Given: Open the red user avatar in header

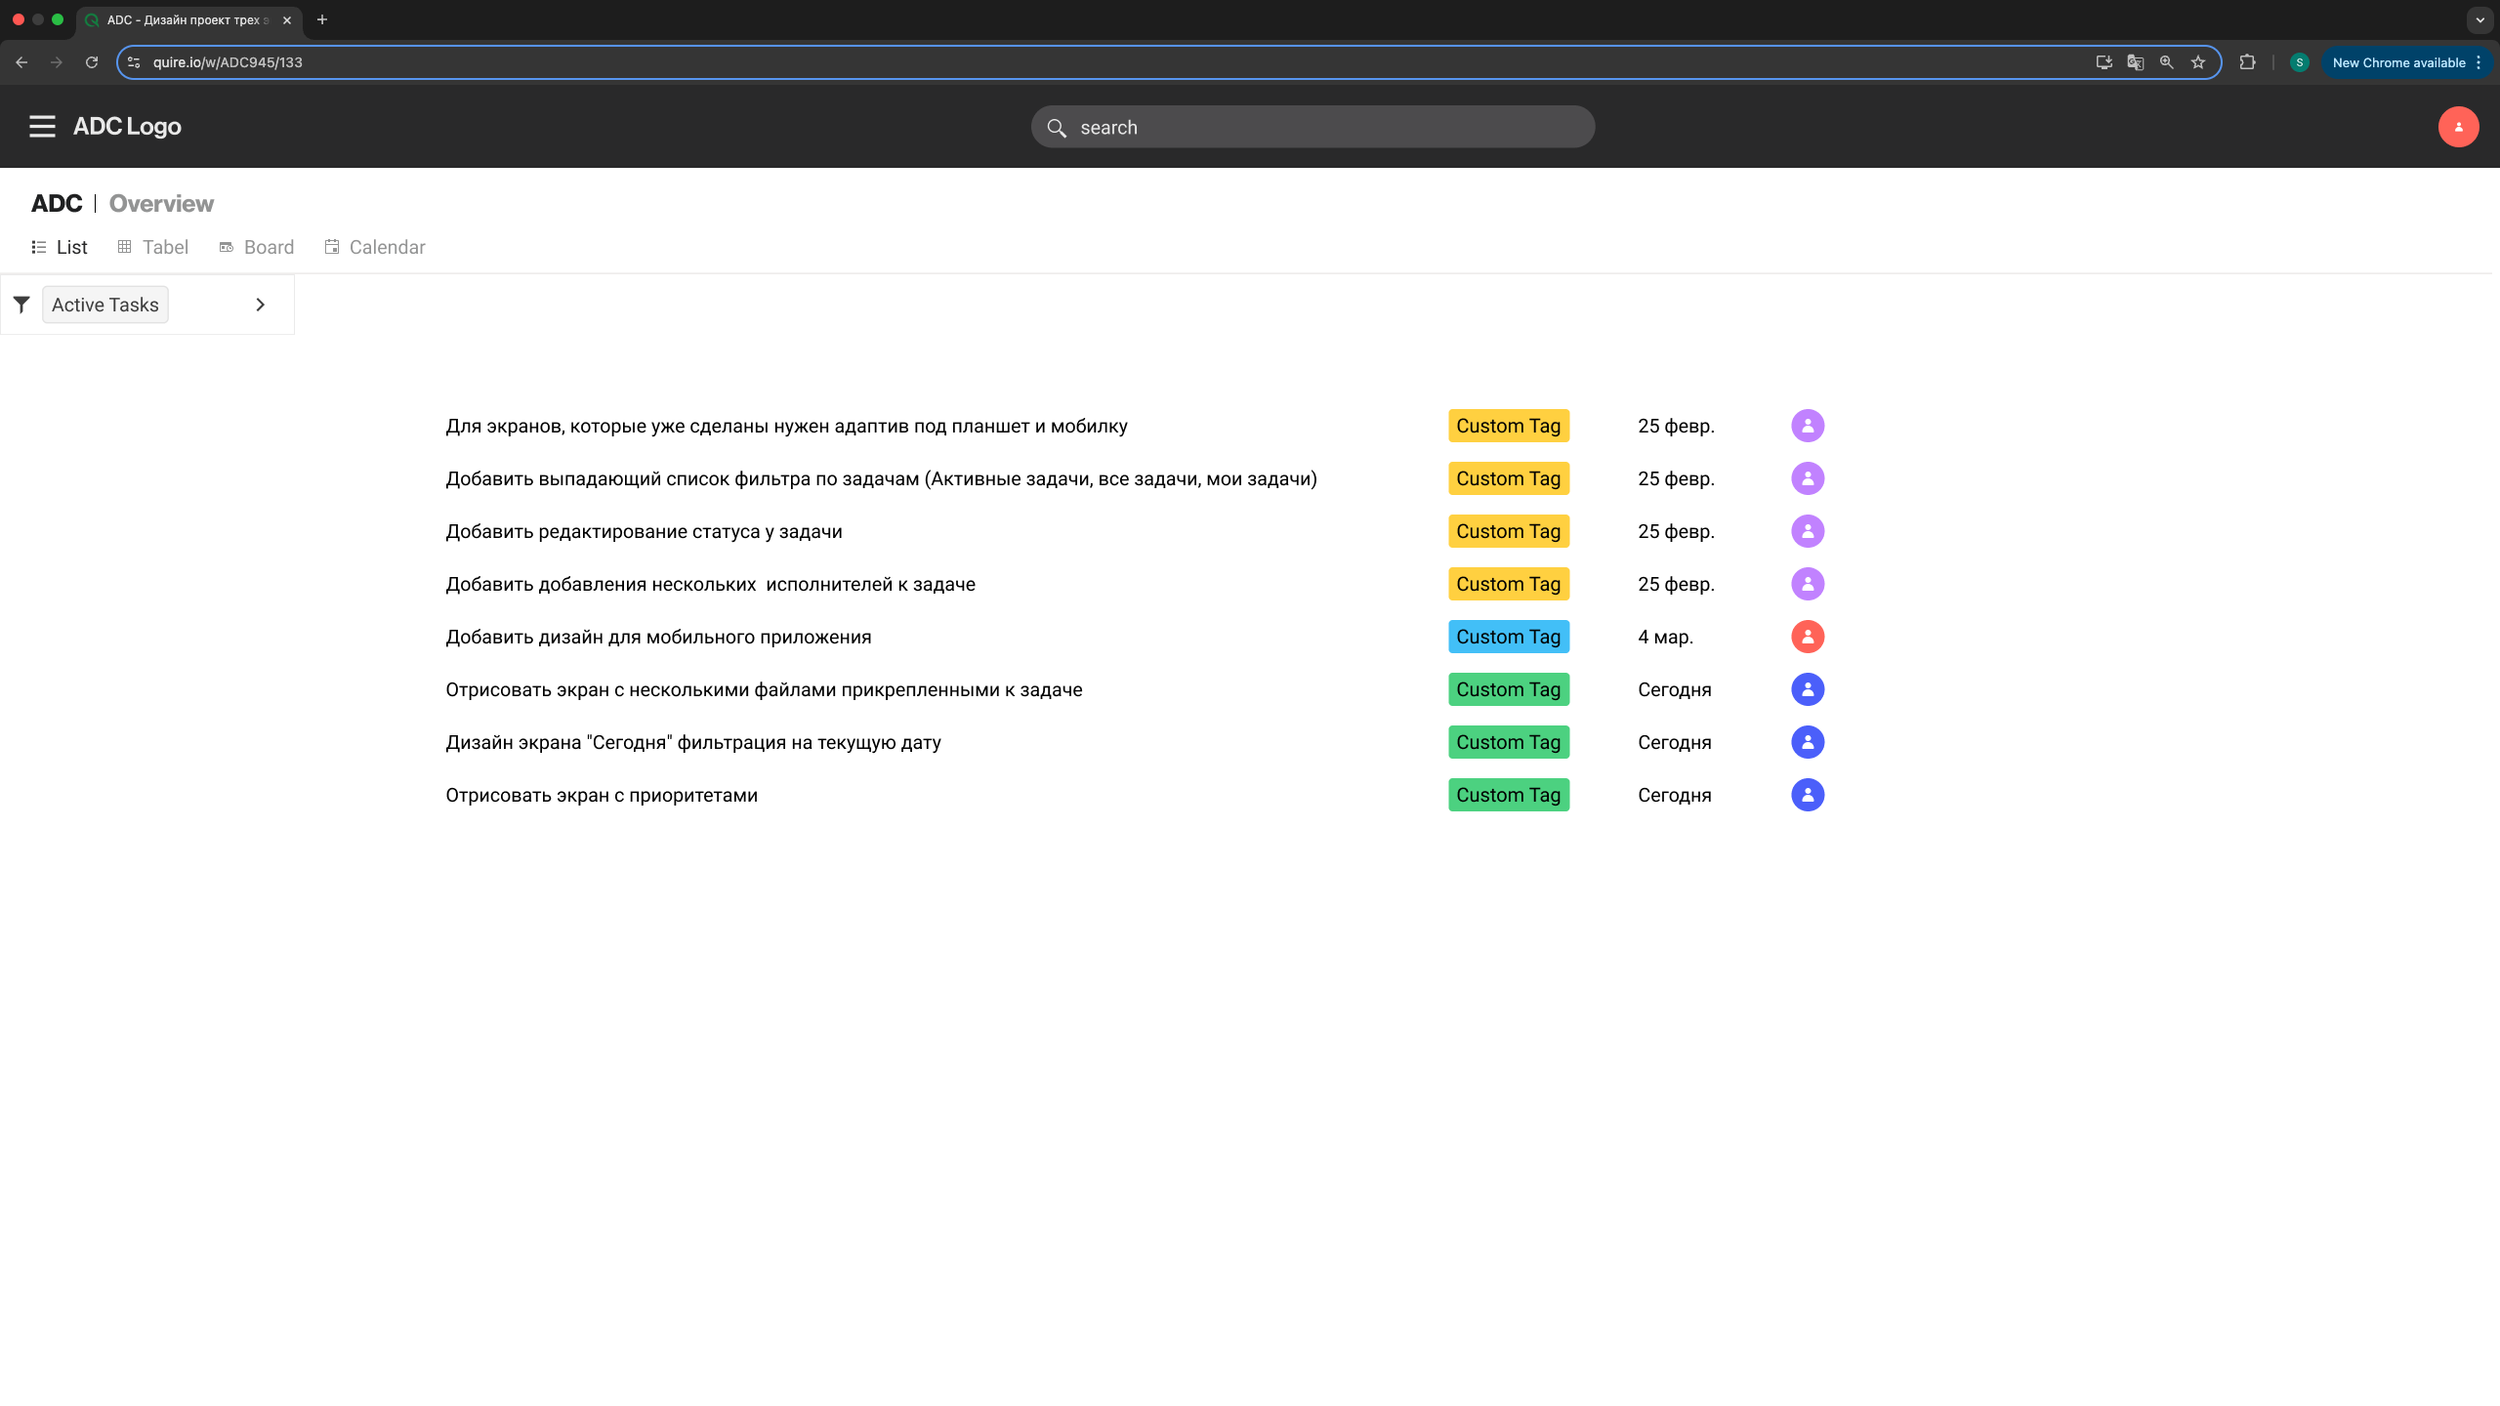Looking at the screenshot, I should pyautogui.click(x=2458, y=127).
